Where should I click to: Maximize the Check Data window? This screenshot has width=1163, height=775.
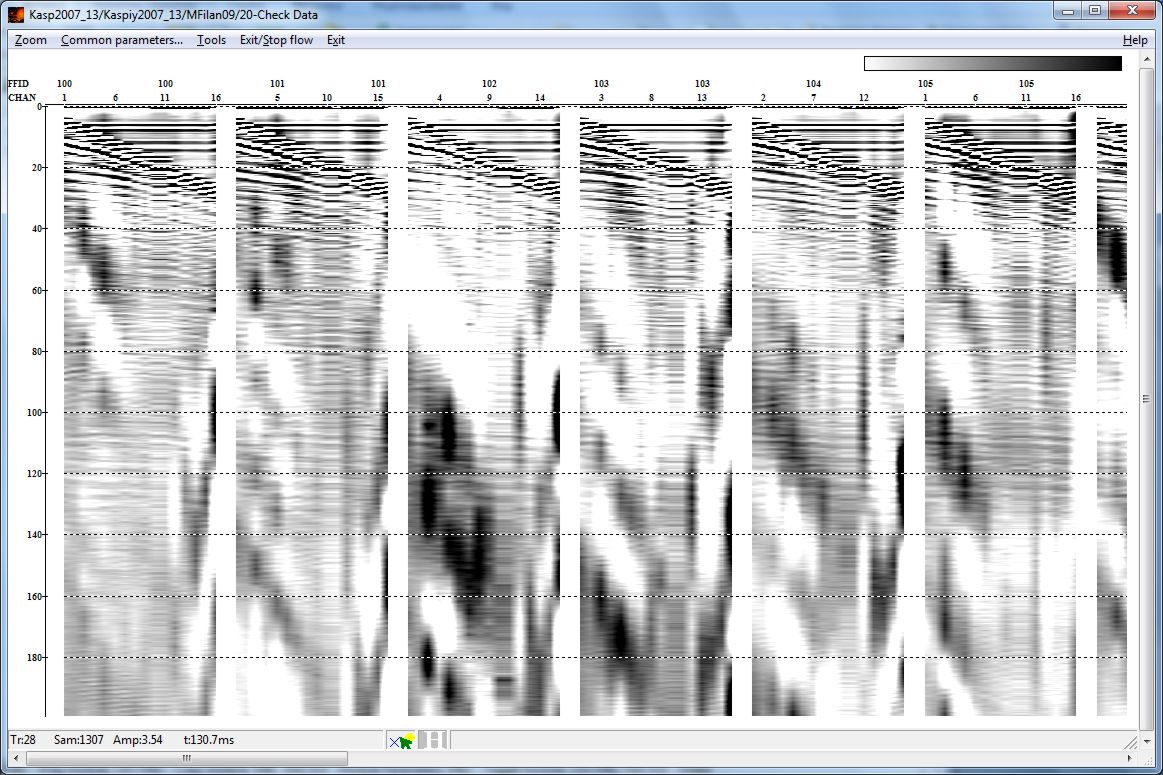click(x=1095, y=11)
